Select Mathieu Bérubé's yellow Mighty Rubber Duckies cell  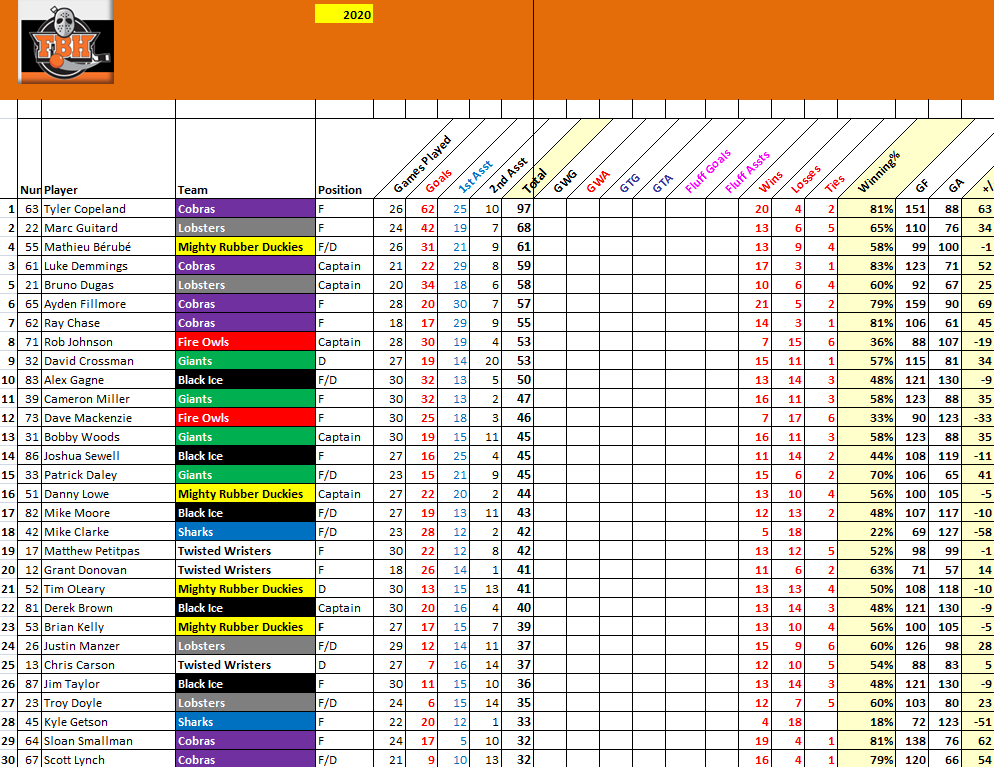pyautogui.click(x=244, y=247)
